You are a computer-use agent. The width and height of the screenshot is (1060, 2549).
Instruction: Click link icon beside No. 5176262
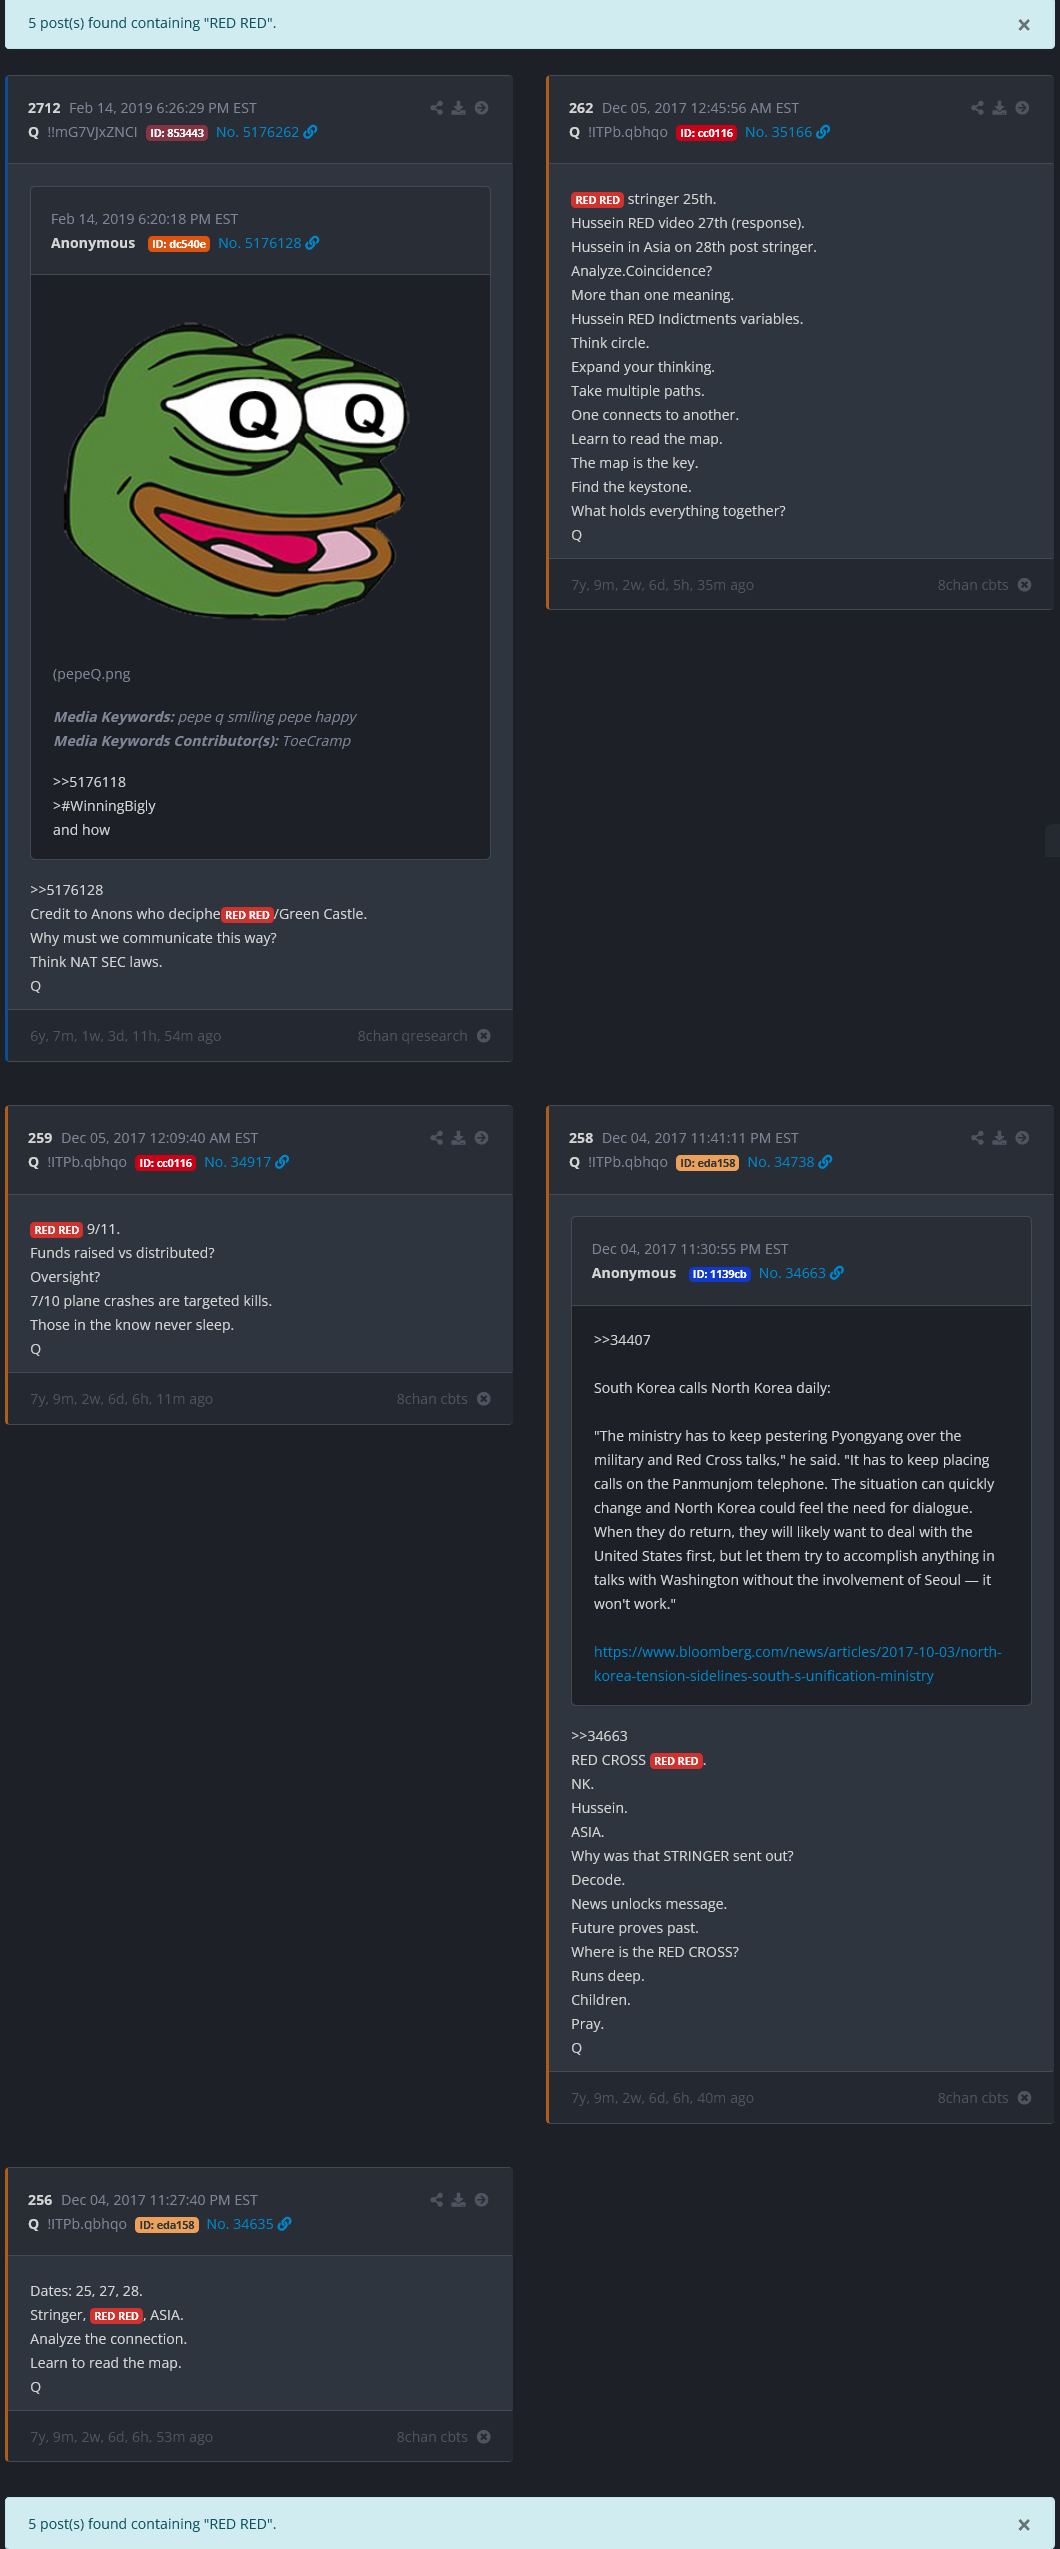tap(311, 132)
